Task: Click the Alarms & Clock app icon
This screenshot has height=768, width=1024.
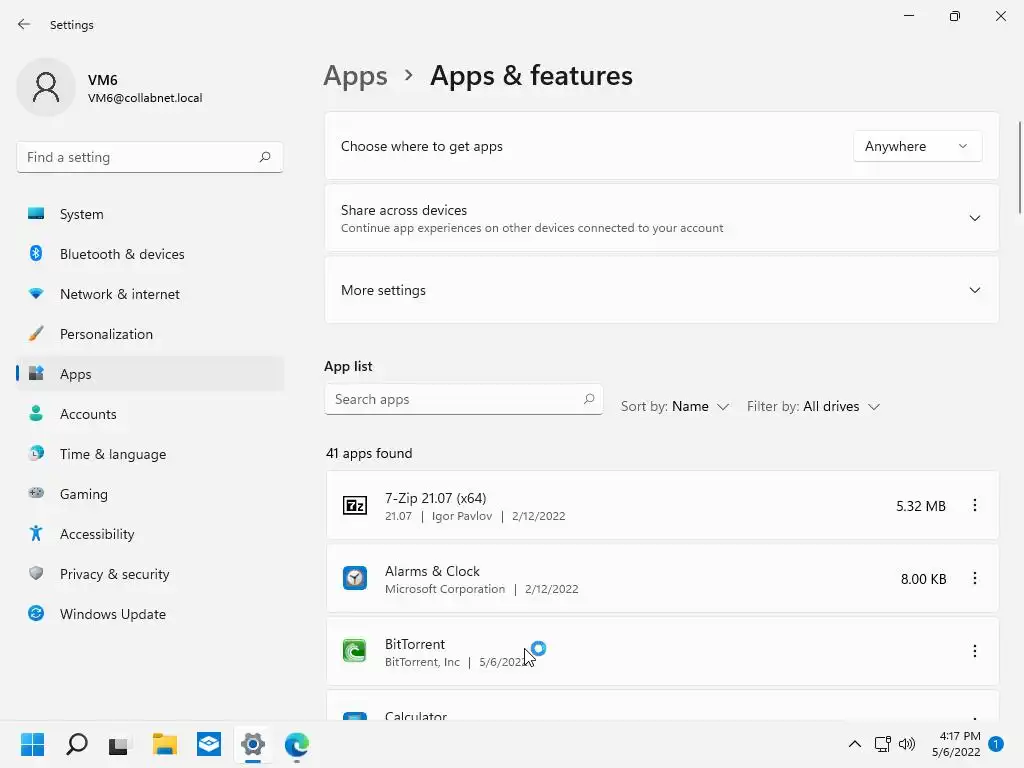Action: pos(355,578)
